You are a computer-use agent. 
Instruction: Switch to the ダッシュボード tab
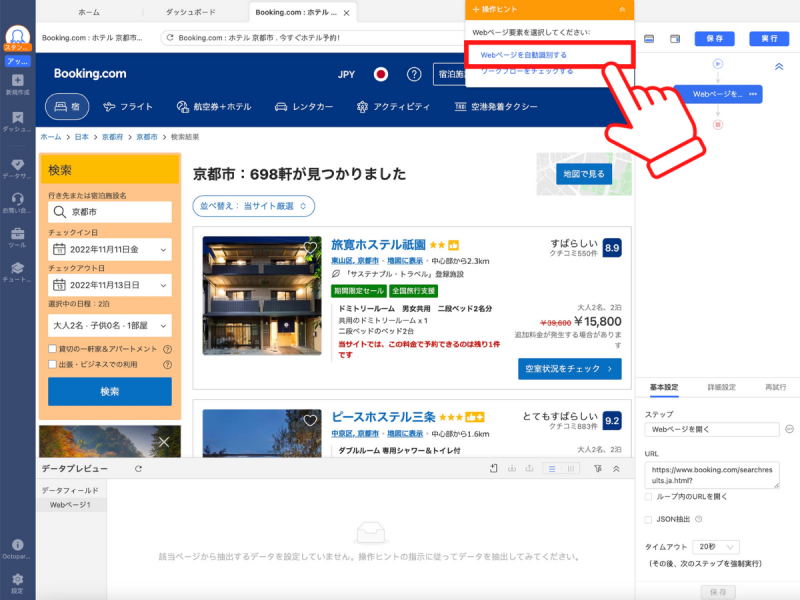click(x=191, y=12)
